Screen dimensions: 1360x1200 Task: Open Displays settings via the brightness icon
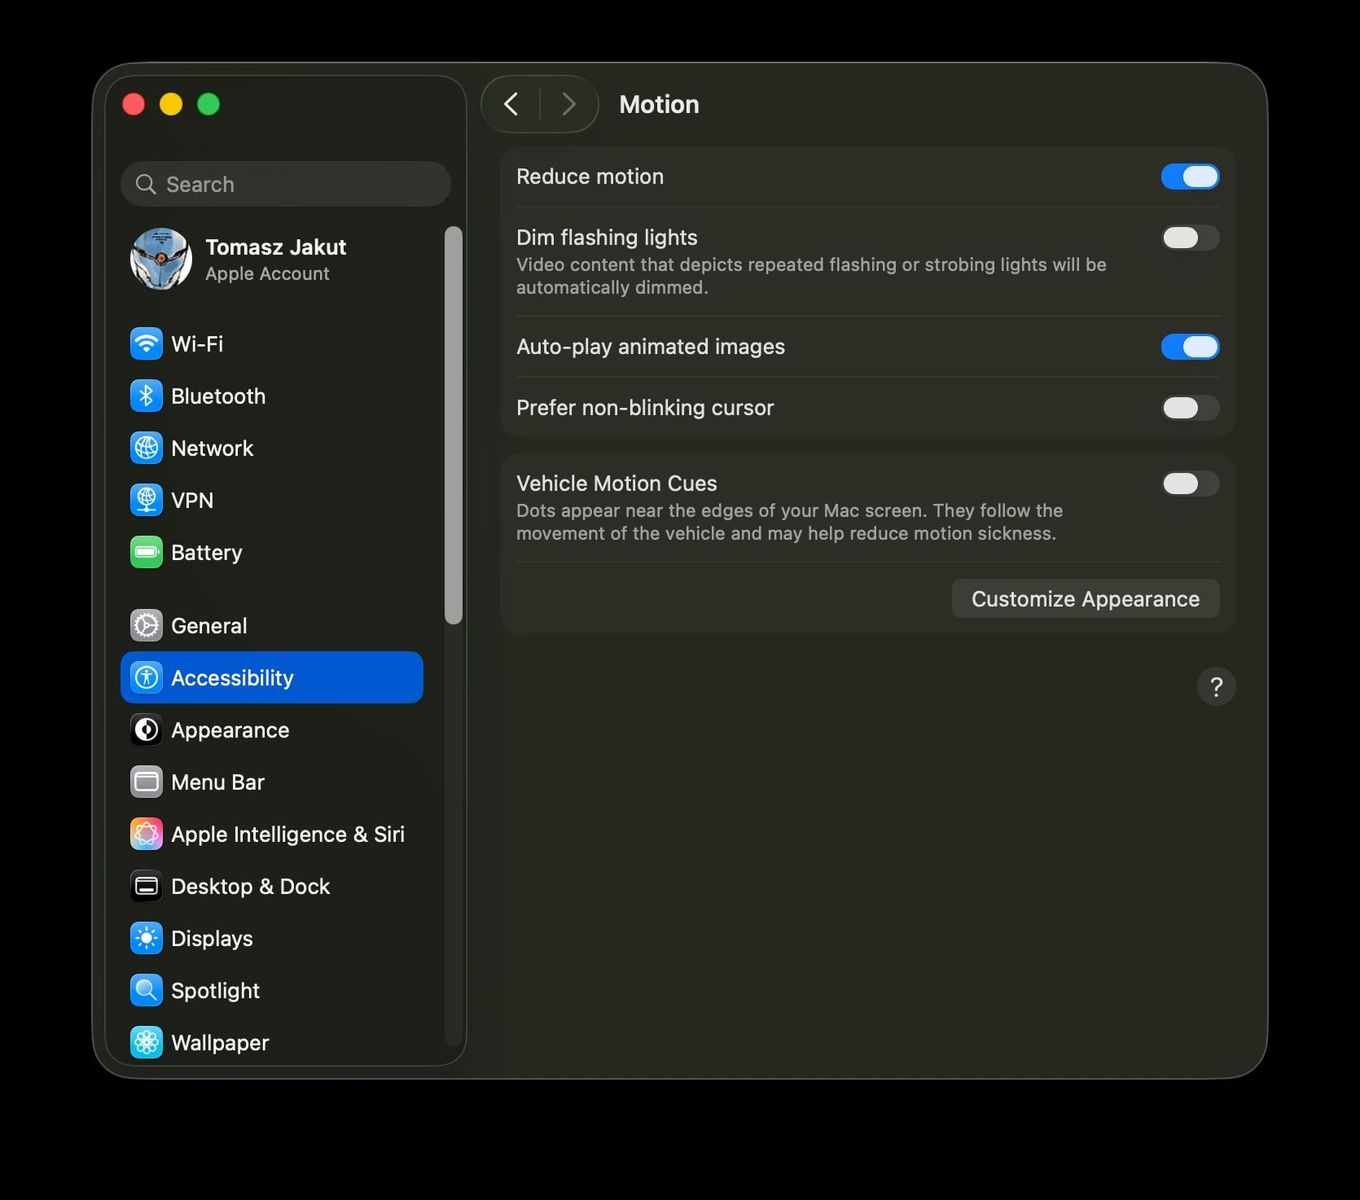pyautogui.click(x=146, y=938)
